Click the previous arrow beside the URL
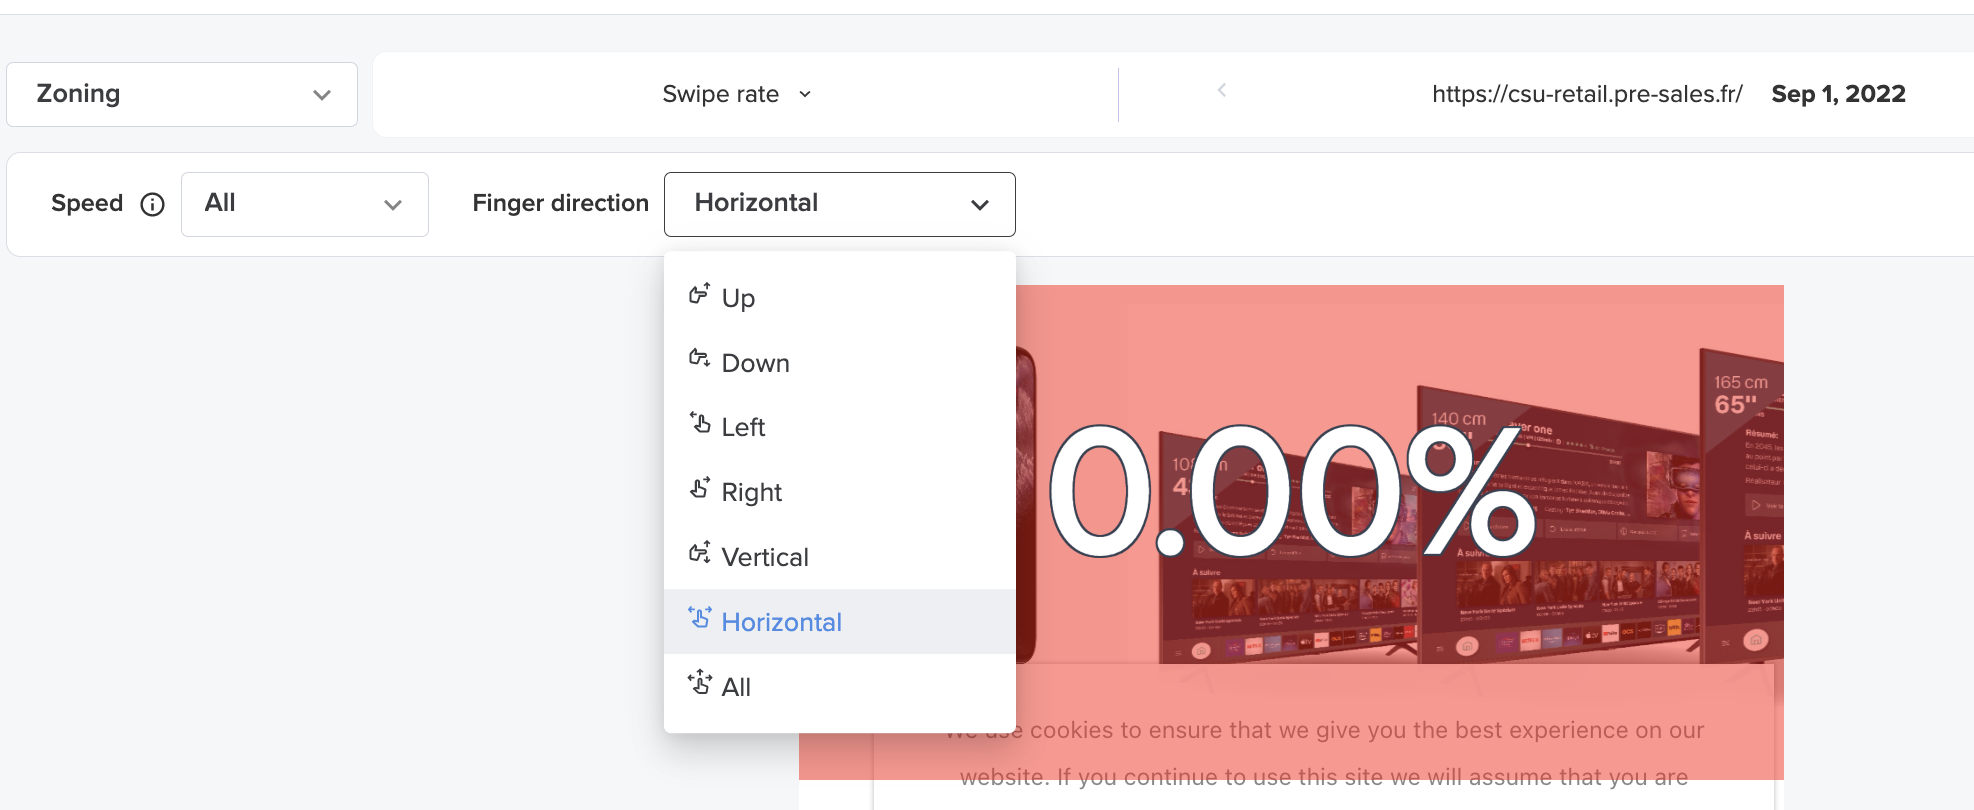1974x810 pixels. point(1221,90)
